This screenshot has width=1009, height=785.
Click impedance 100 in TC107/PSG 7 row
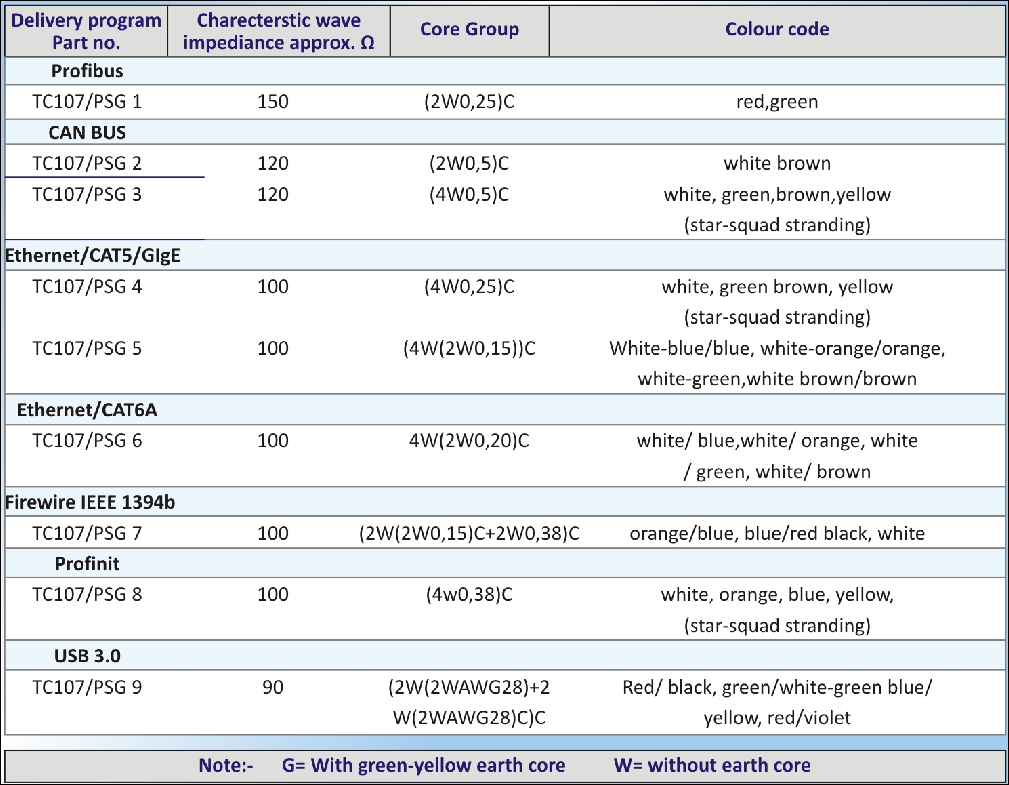point(273,533)
